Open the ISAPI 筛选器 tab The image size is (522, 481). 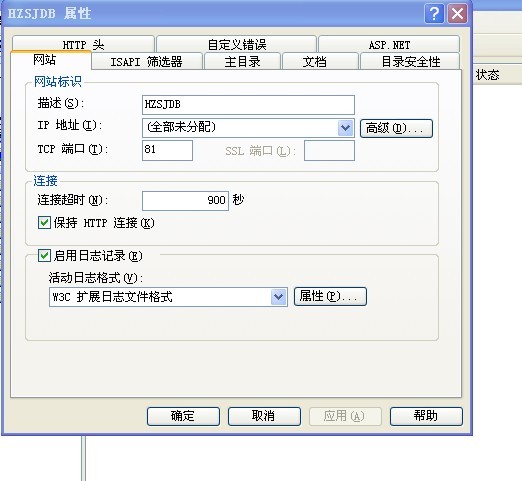(147, 61)
